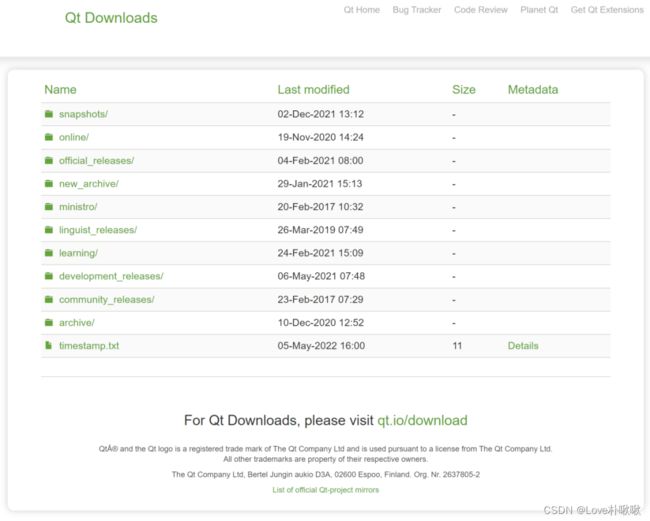The height and width of the screenshot is (521, 650).
Task: Open the online/ directory link
Action: click(74, 137)
